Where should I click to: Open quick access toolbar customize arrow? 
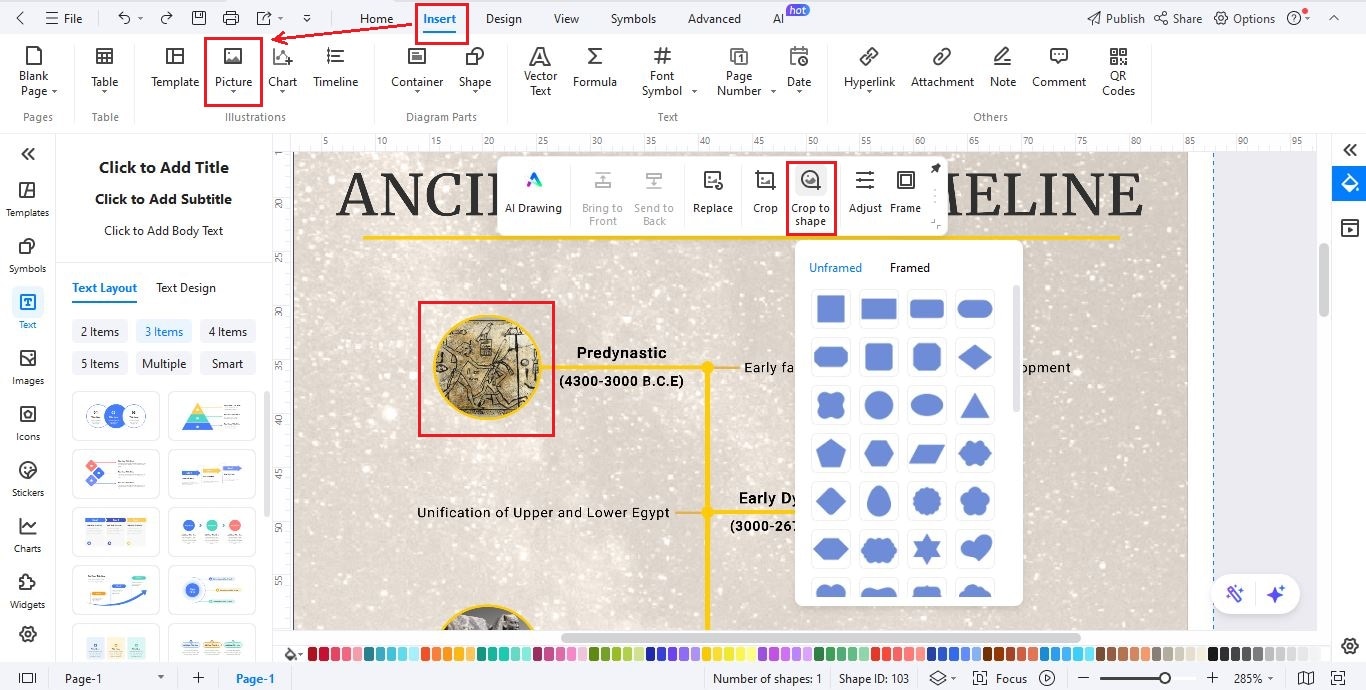coord(306,18)
